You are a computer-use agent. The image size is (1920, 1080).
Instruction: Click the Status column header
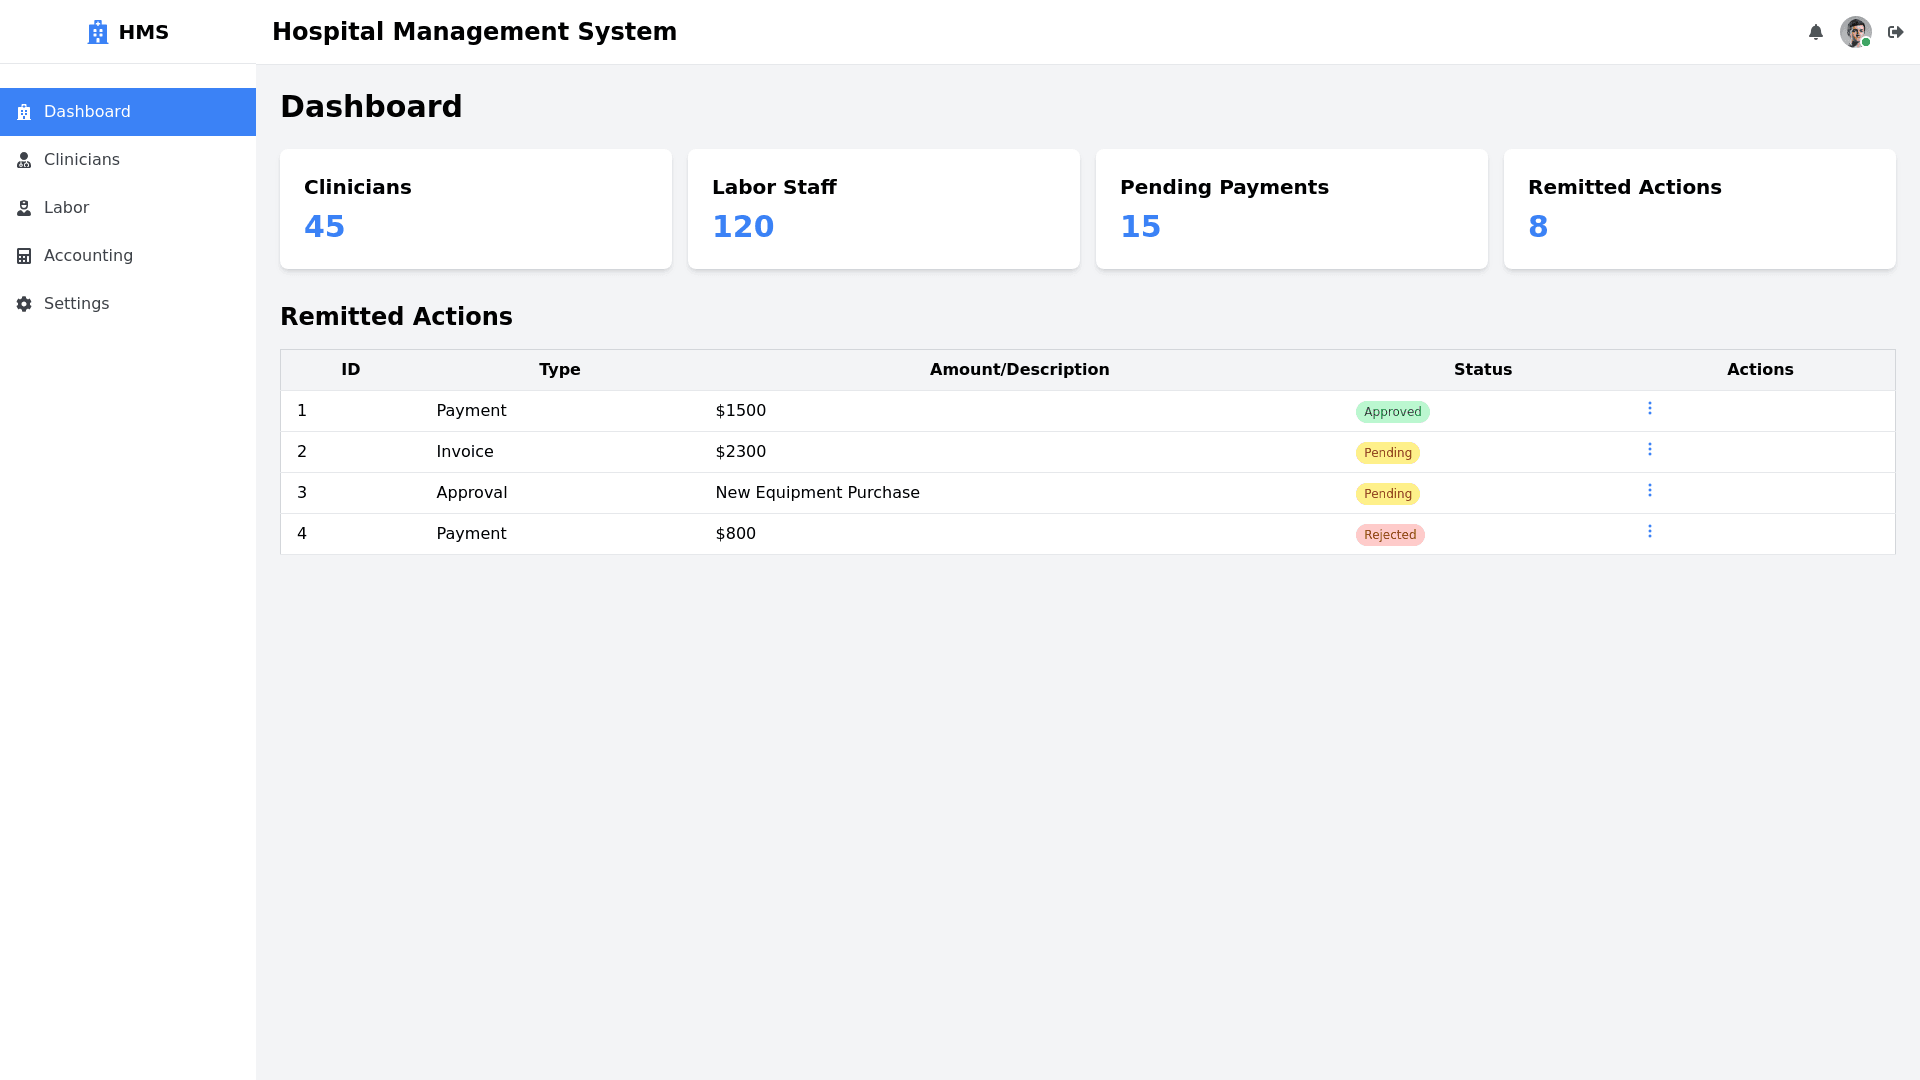point(1482,370)
